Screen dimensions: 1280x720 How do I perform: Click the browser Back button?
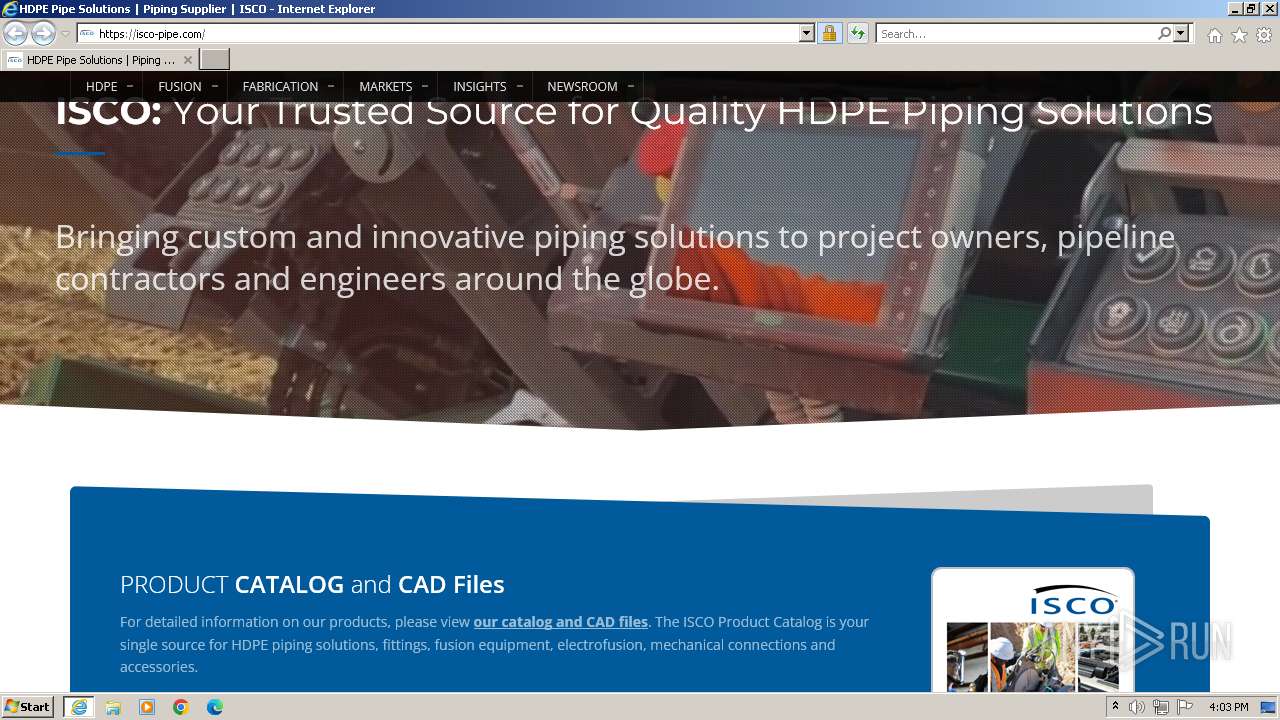(15, 33)
